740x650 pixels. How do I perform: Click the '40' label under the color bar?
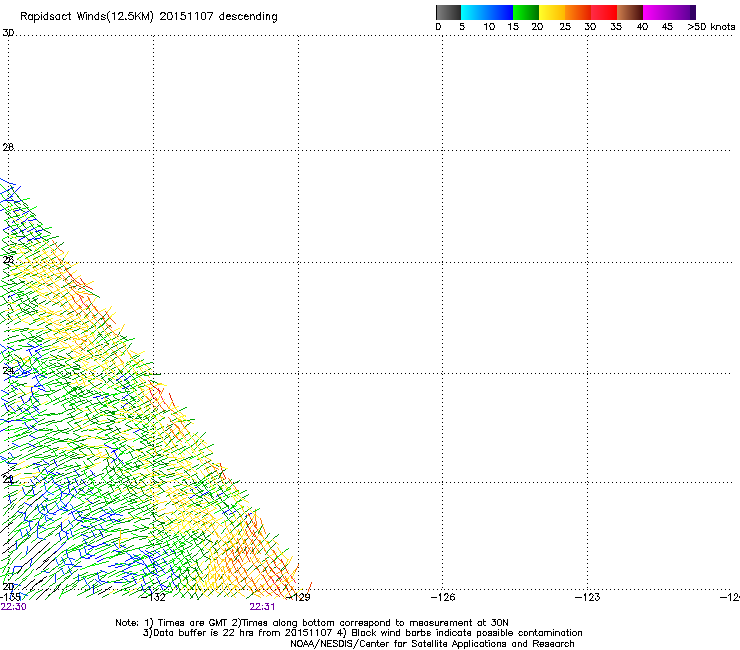click(x=642, y=27)
